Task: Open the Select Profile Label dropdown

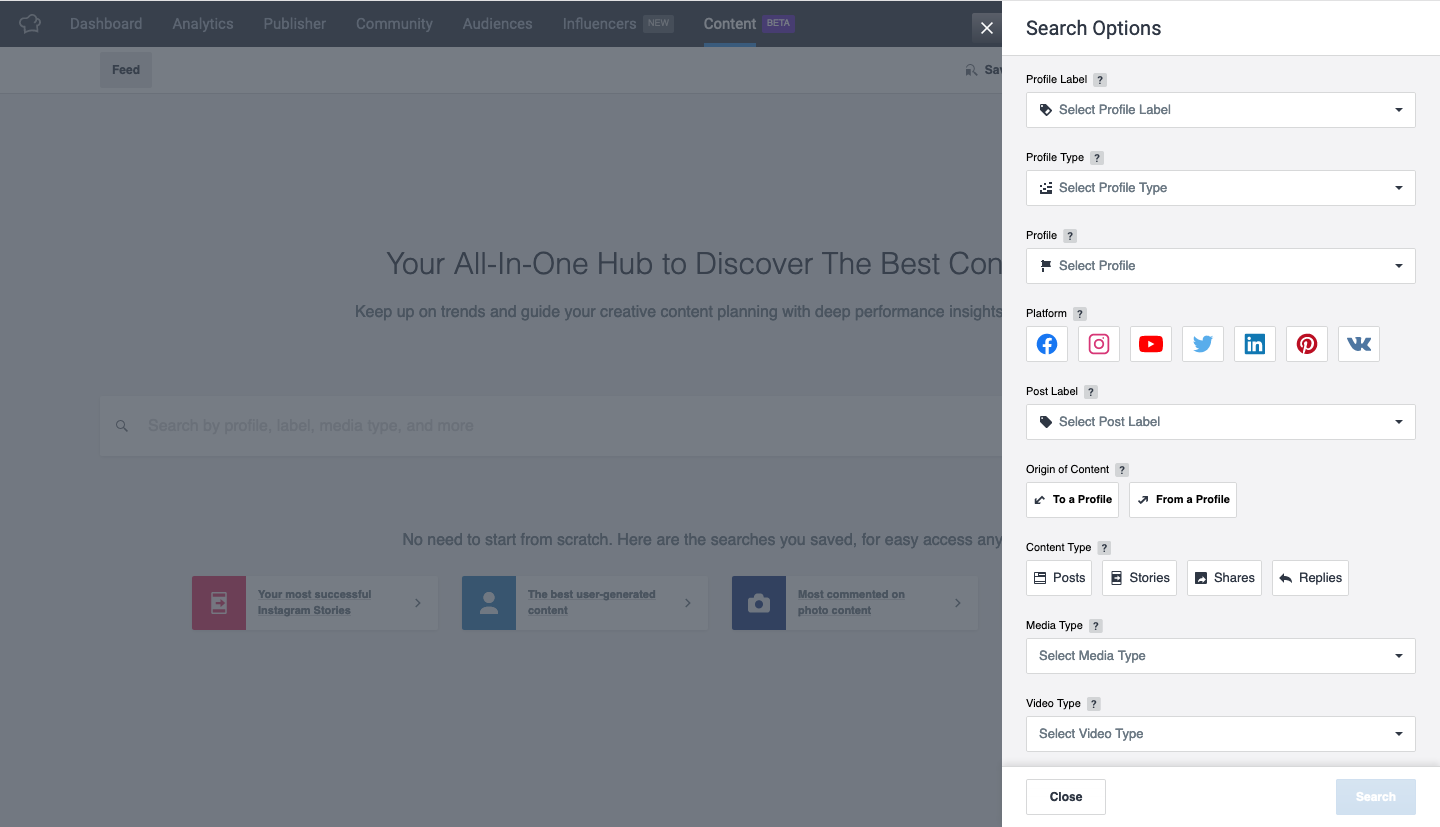Action: pos(1221,110)
